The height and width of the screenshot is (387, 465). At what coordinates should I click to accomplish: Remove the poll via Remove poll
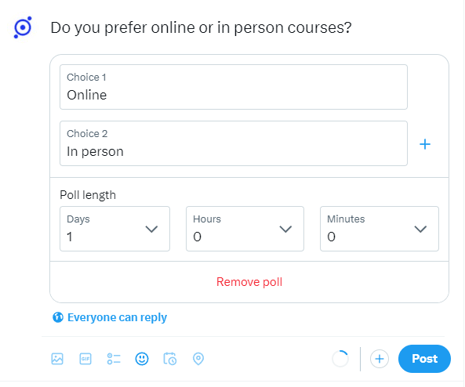(x=249, y=282)
